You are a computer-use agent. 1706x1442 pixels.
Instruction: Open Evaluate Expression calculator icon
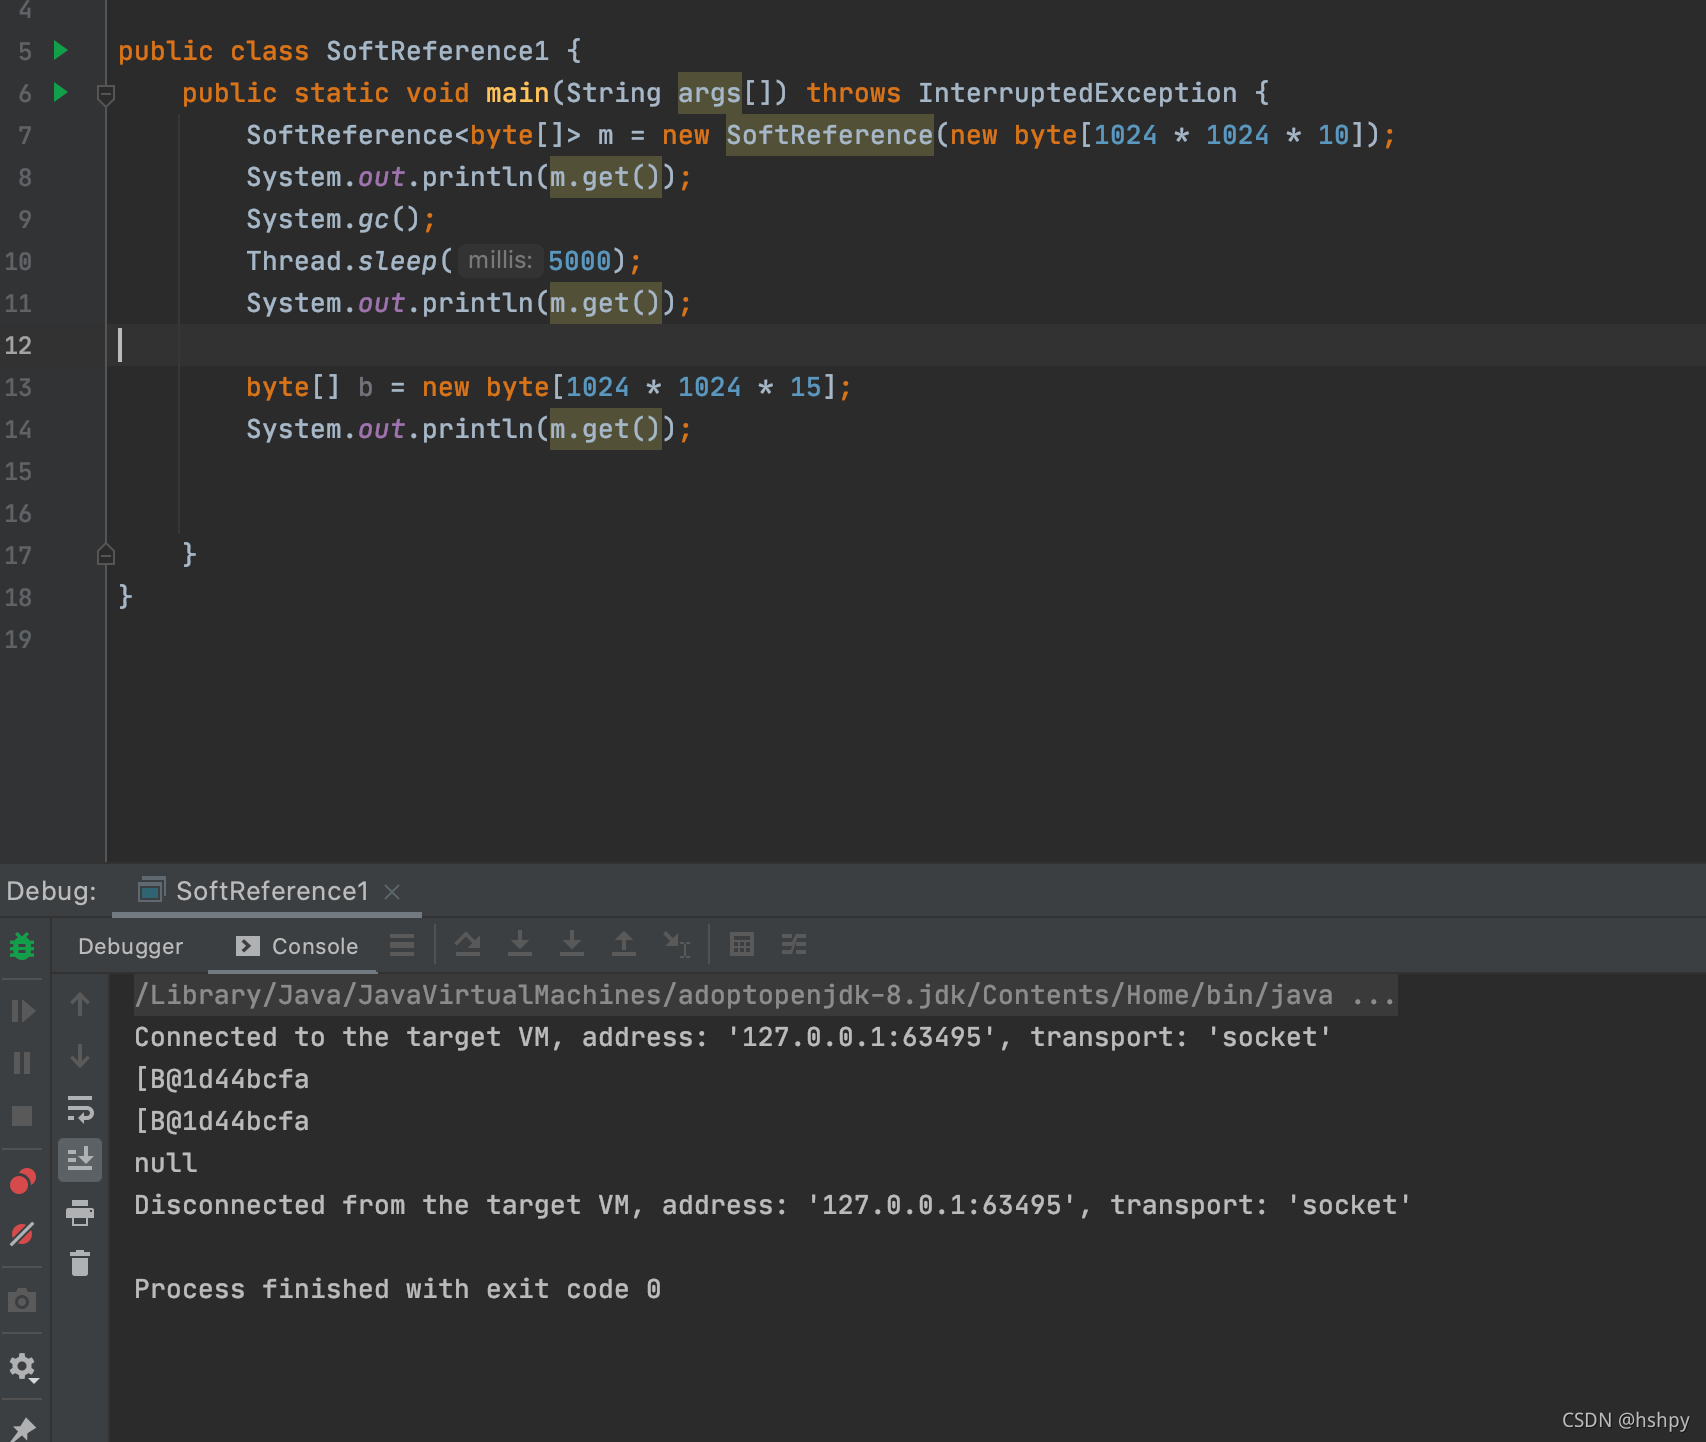pos(742,944)
